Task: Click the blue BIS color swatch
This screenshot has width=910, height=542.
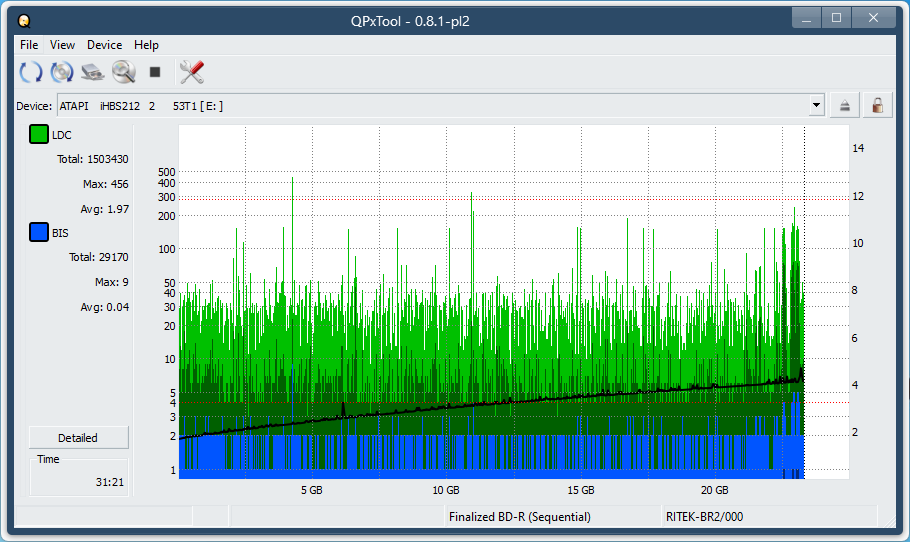Action: [x=39, y=233]
